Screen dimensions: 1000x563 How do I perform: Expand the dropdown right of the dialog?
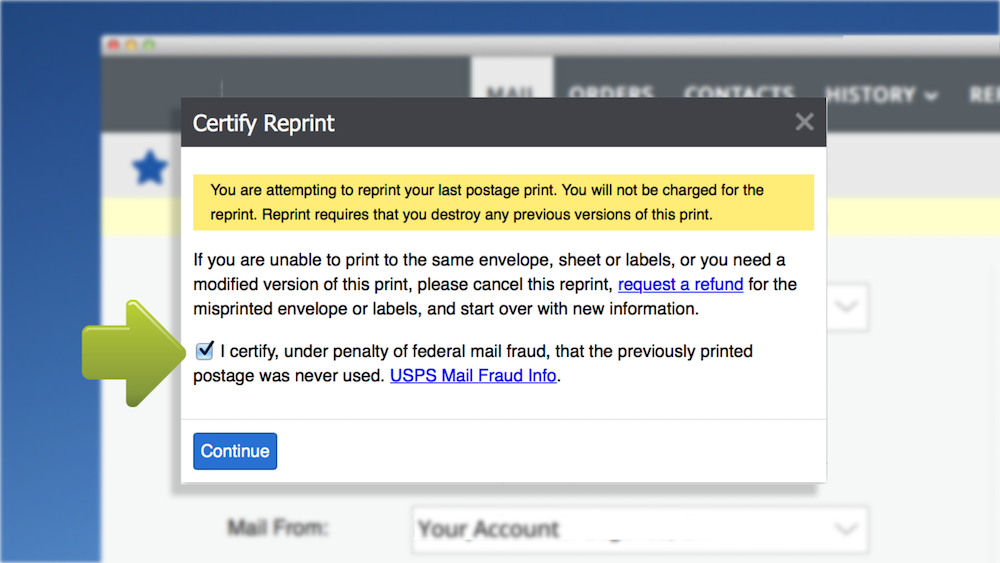coord(846,307)
